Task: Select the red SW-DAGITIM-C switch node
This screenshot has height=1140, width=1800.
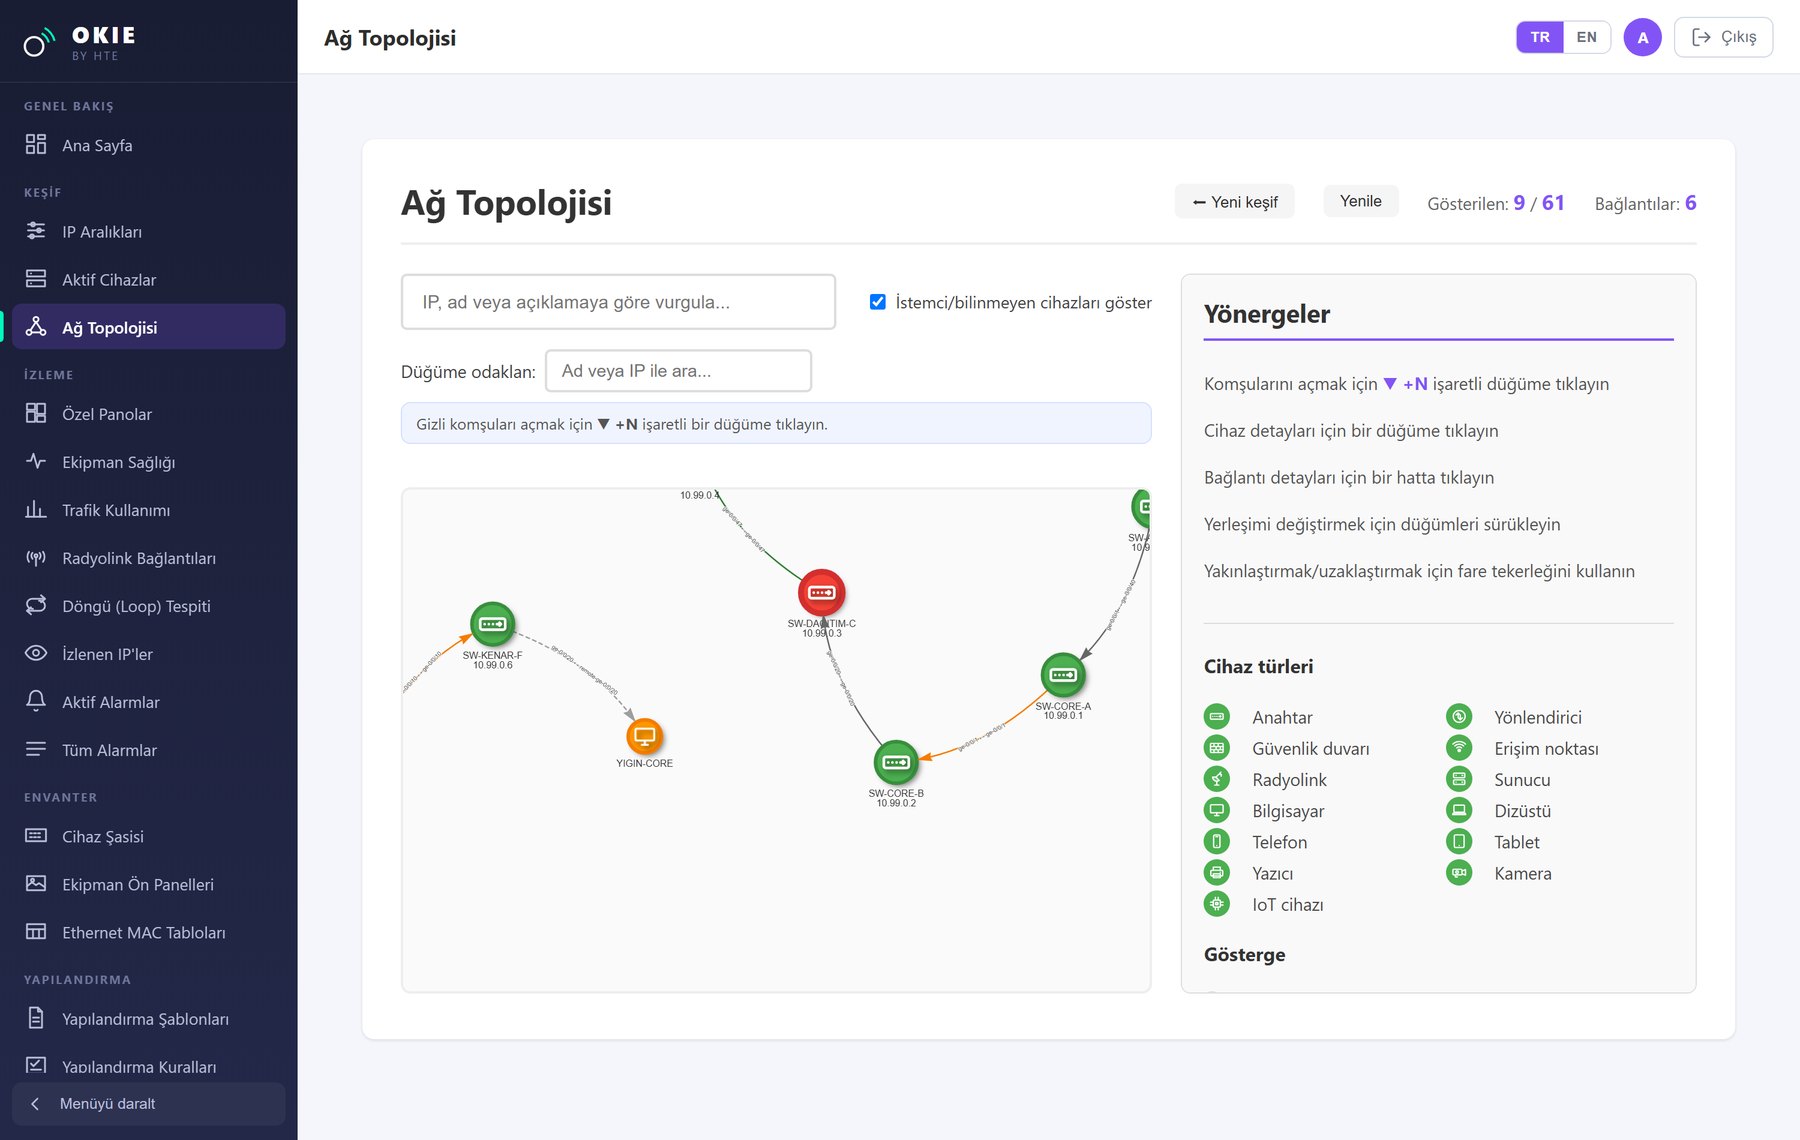Action: click(x=822, y=593)
